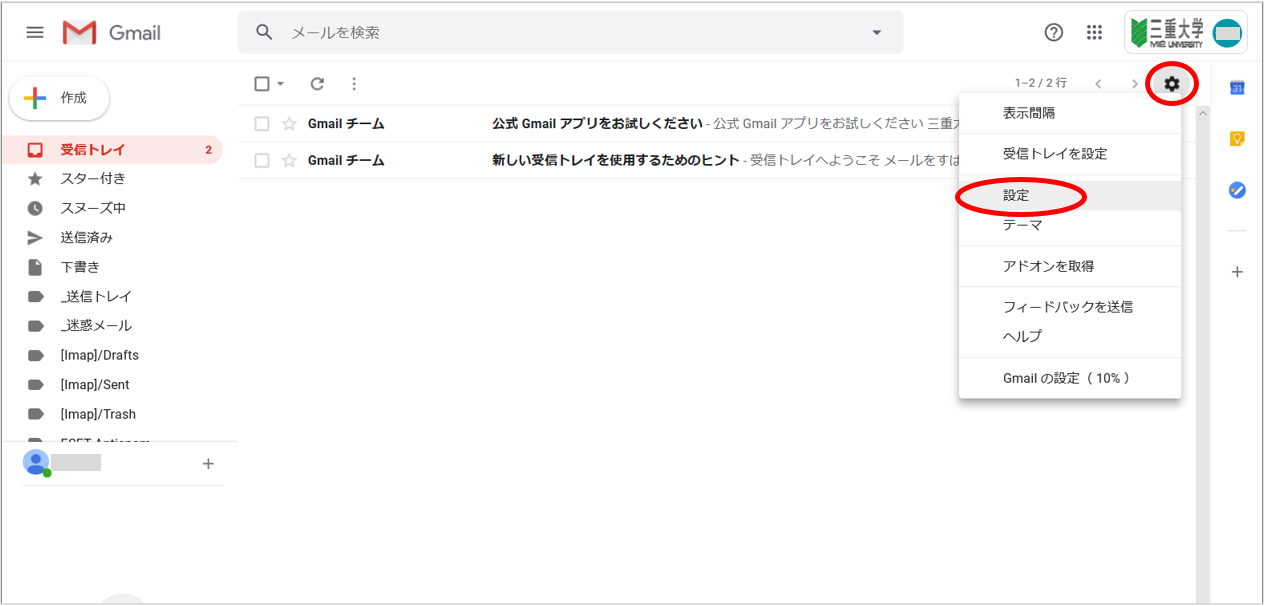Open the Google apps grid
The width and height of the screenshot is (1265, 606).
pyautogui.click(x=1094, y=32)
